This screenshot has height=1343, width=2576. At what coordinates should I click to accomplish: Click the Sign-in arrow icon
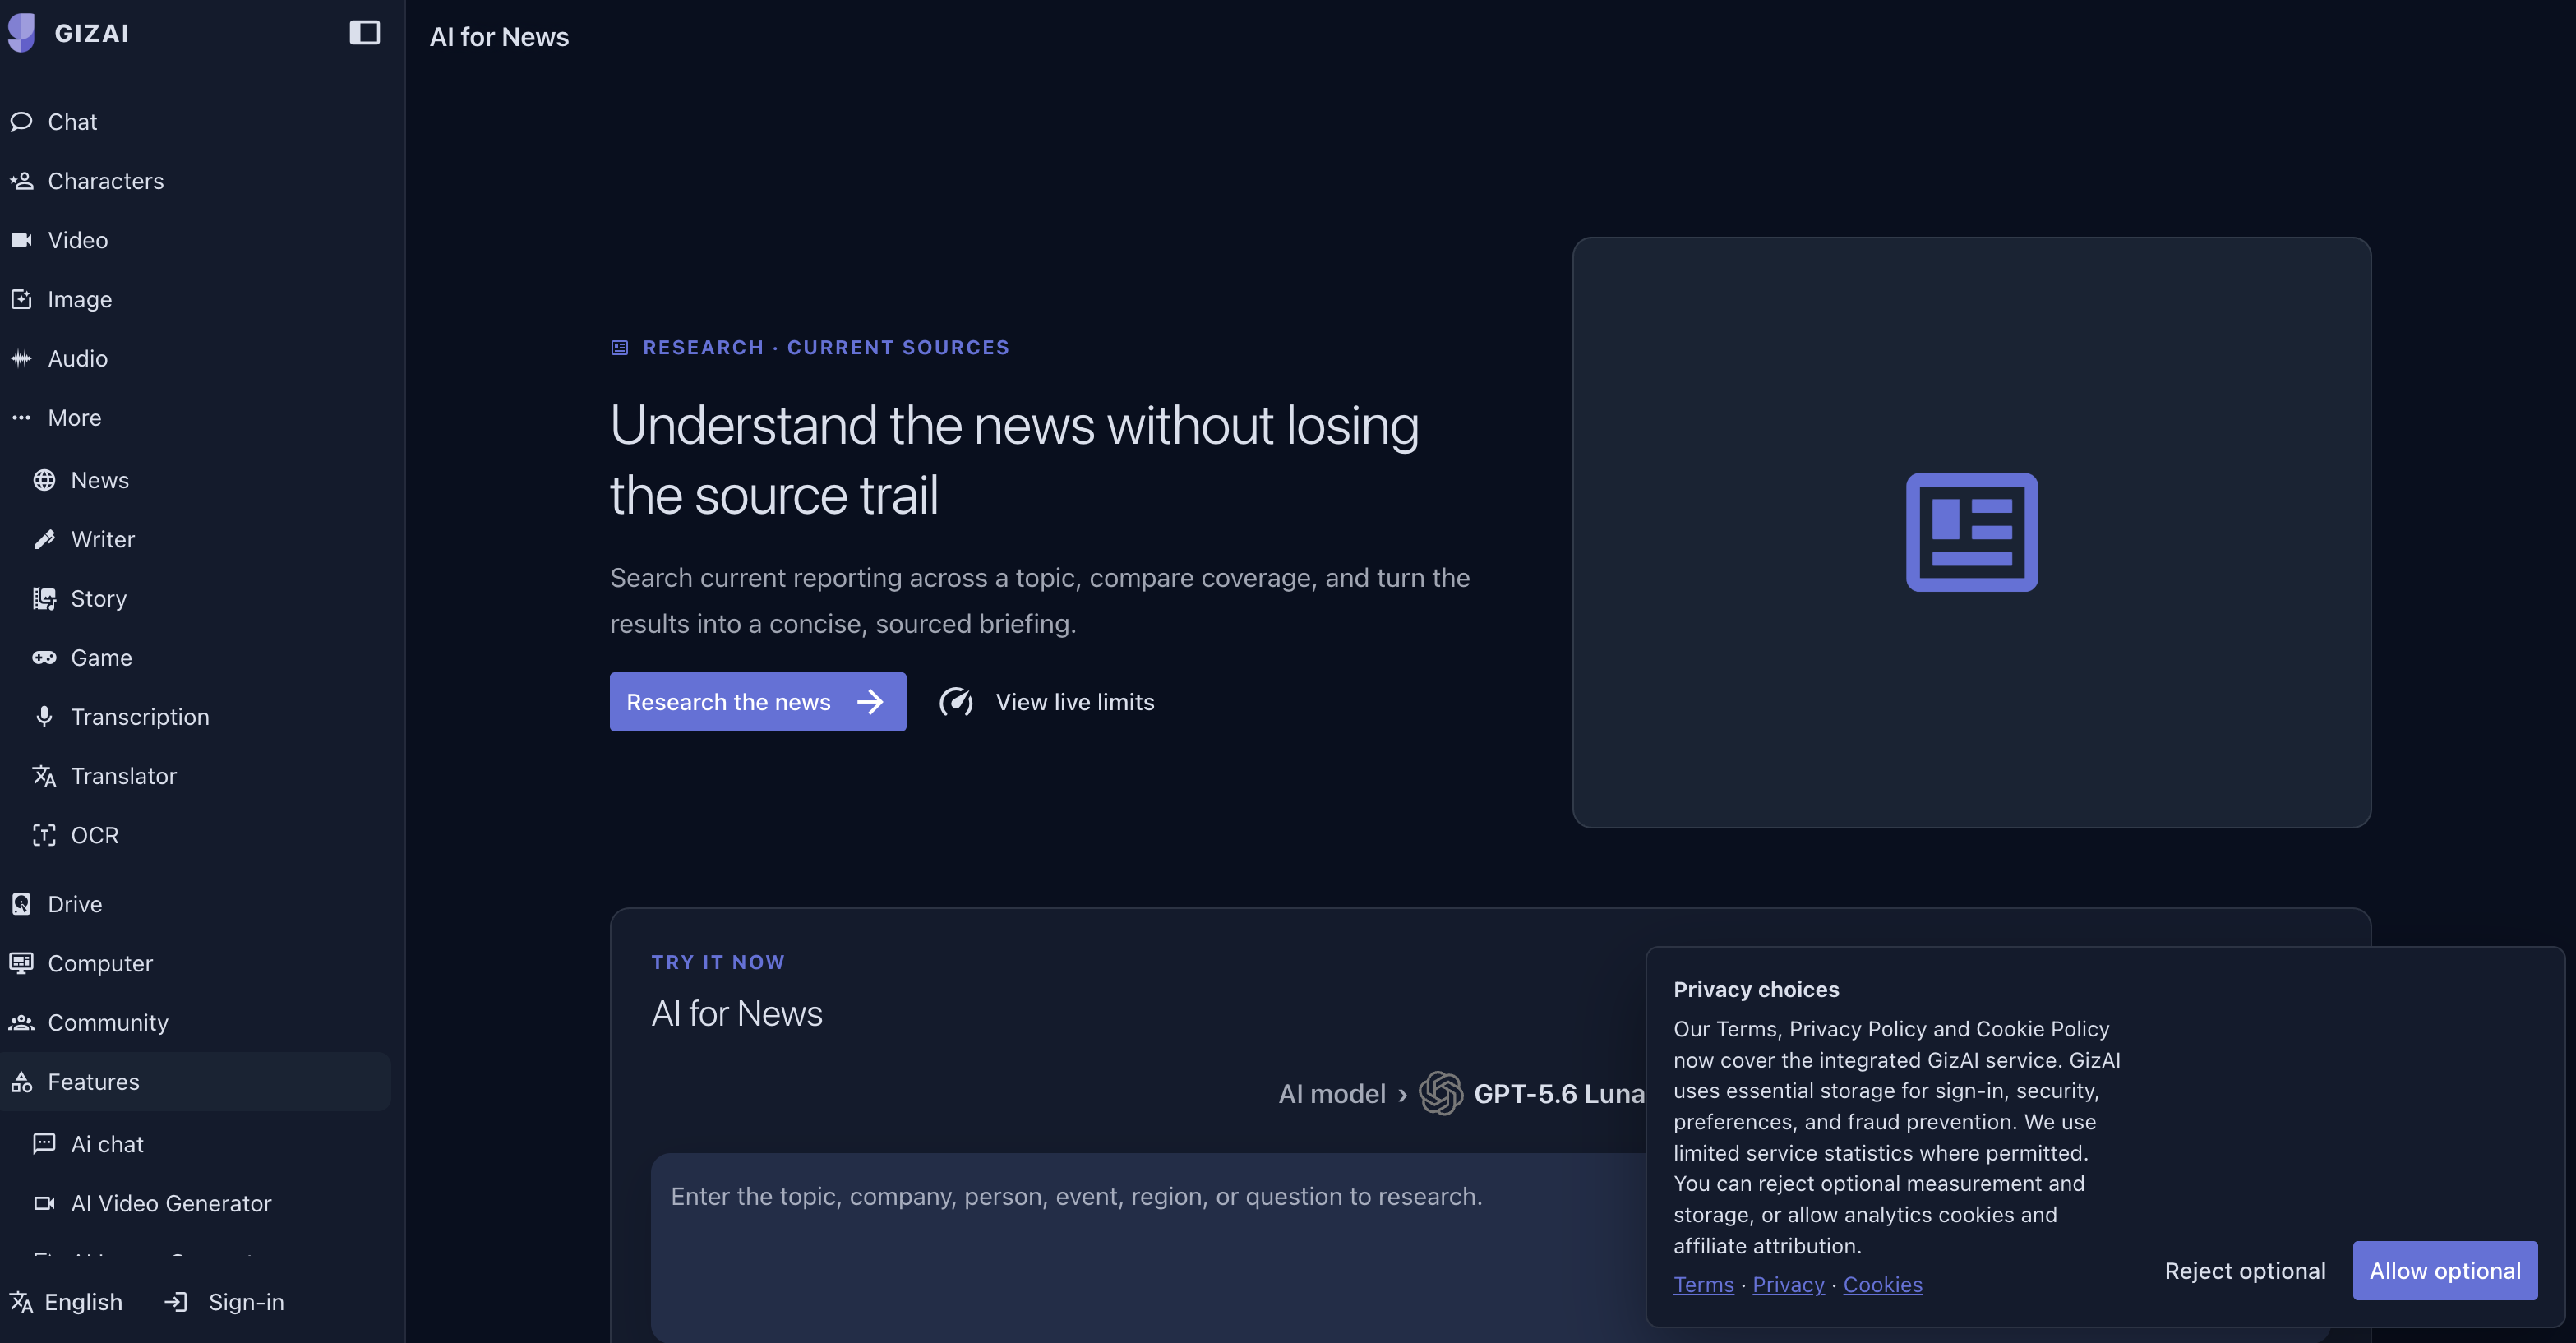[x=176, y=1301]
